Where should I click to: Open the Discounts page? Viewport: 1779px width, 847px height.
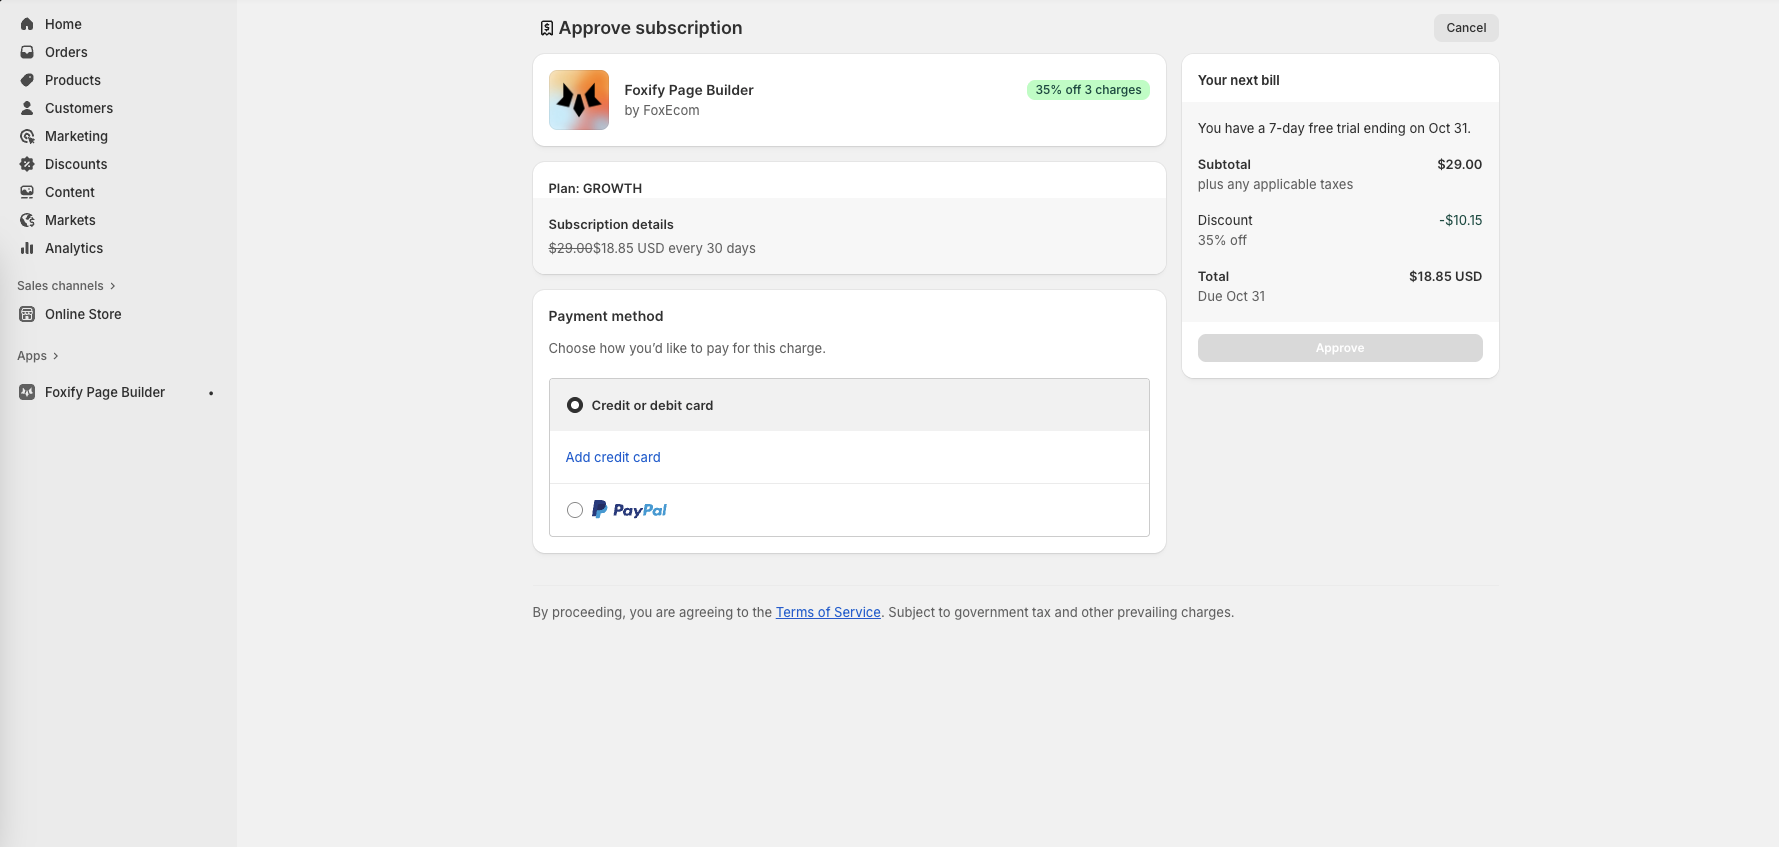point(76,164)
